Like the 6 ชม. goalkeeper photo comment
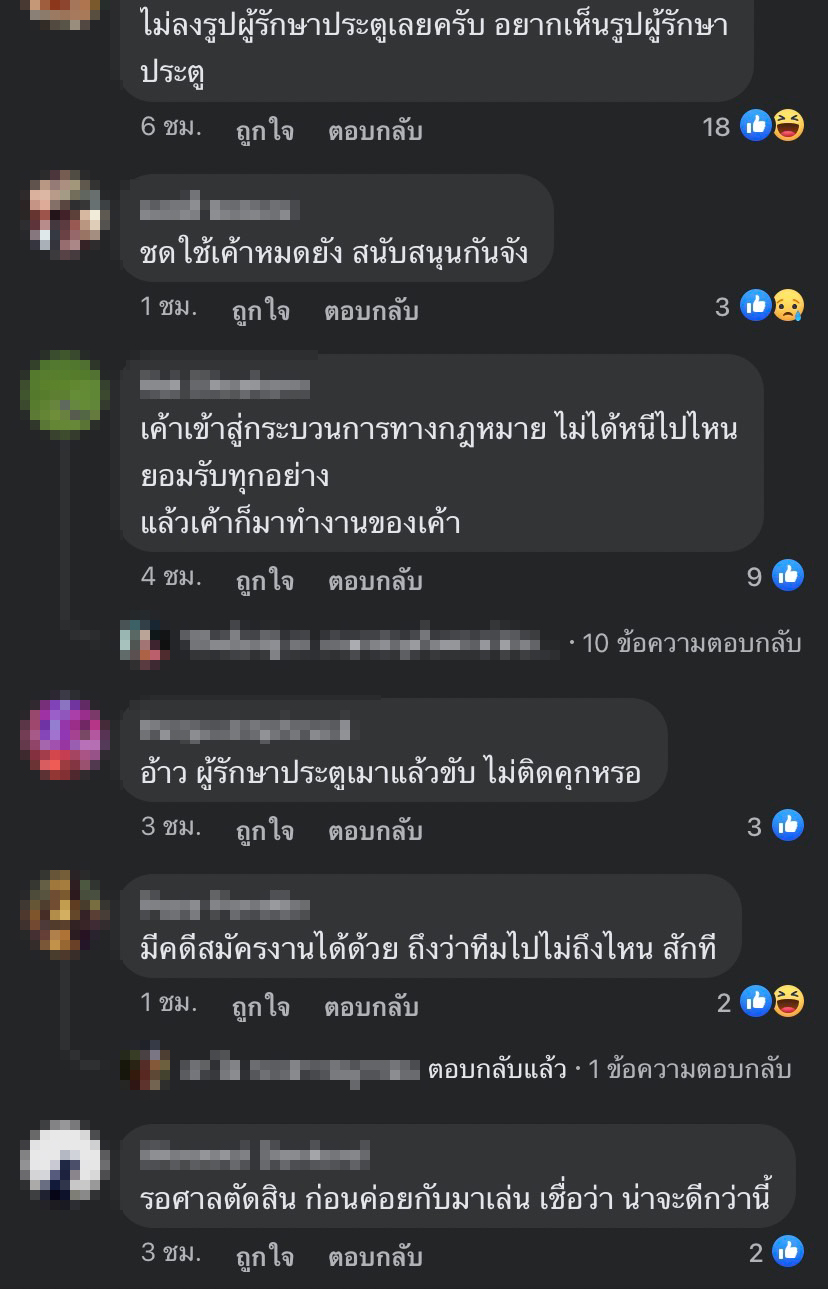The height and width of the screenshot is (1289, 828). coord(265,130)
